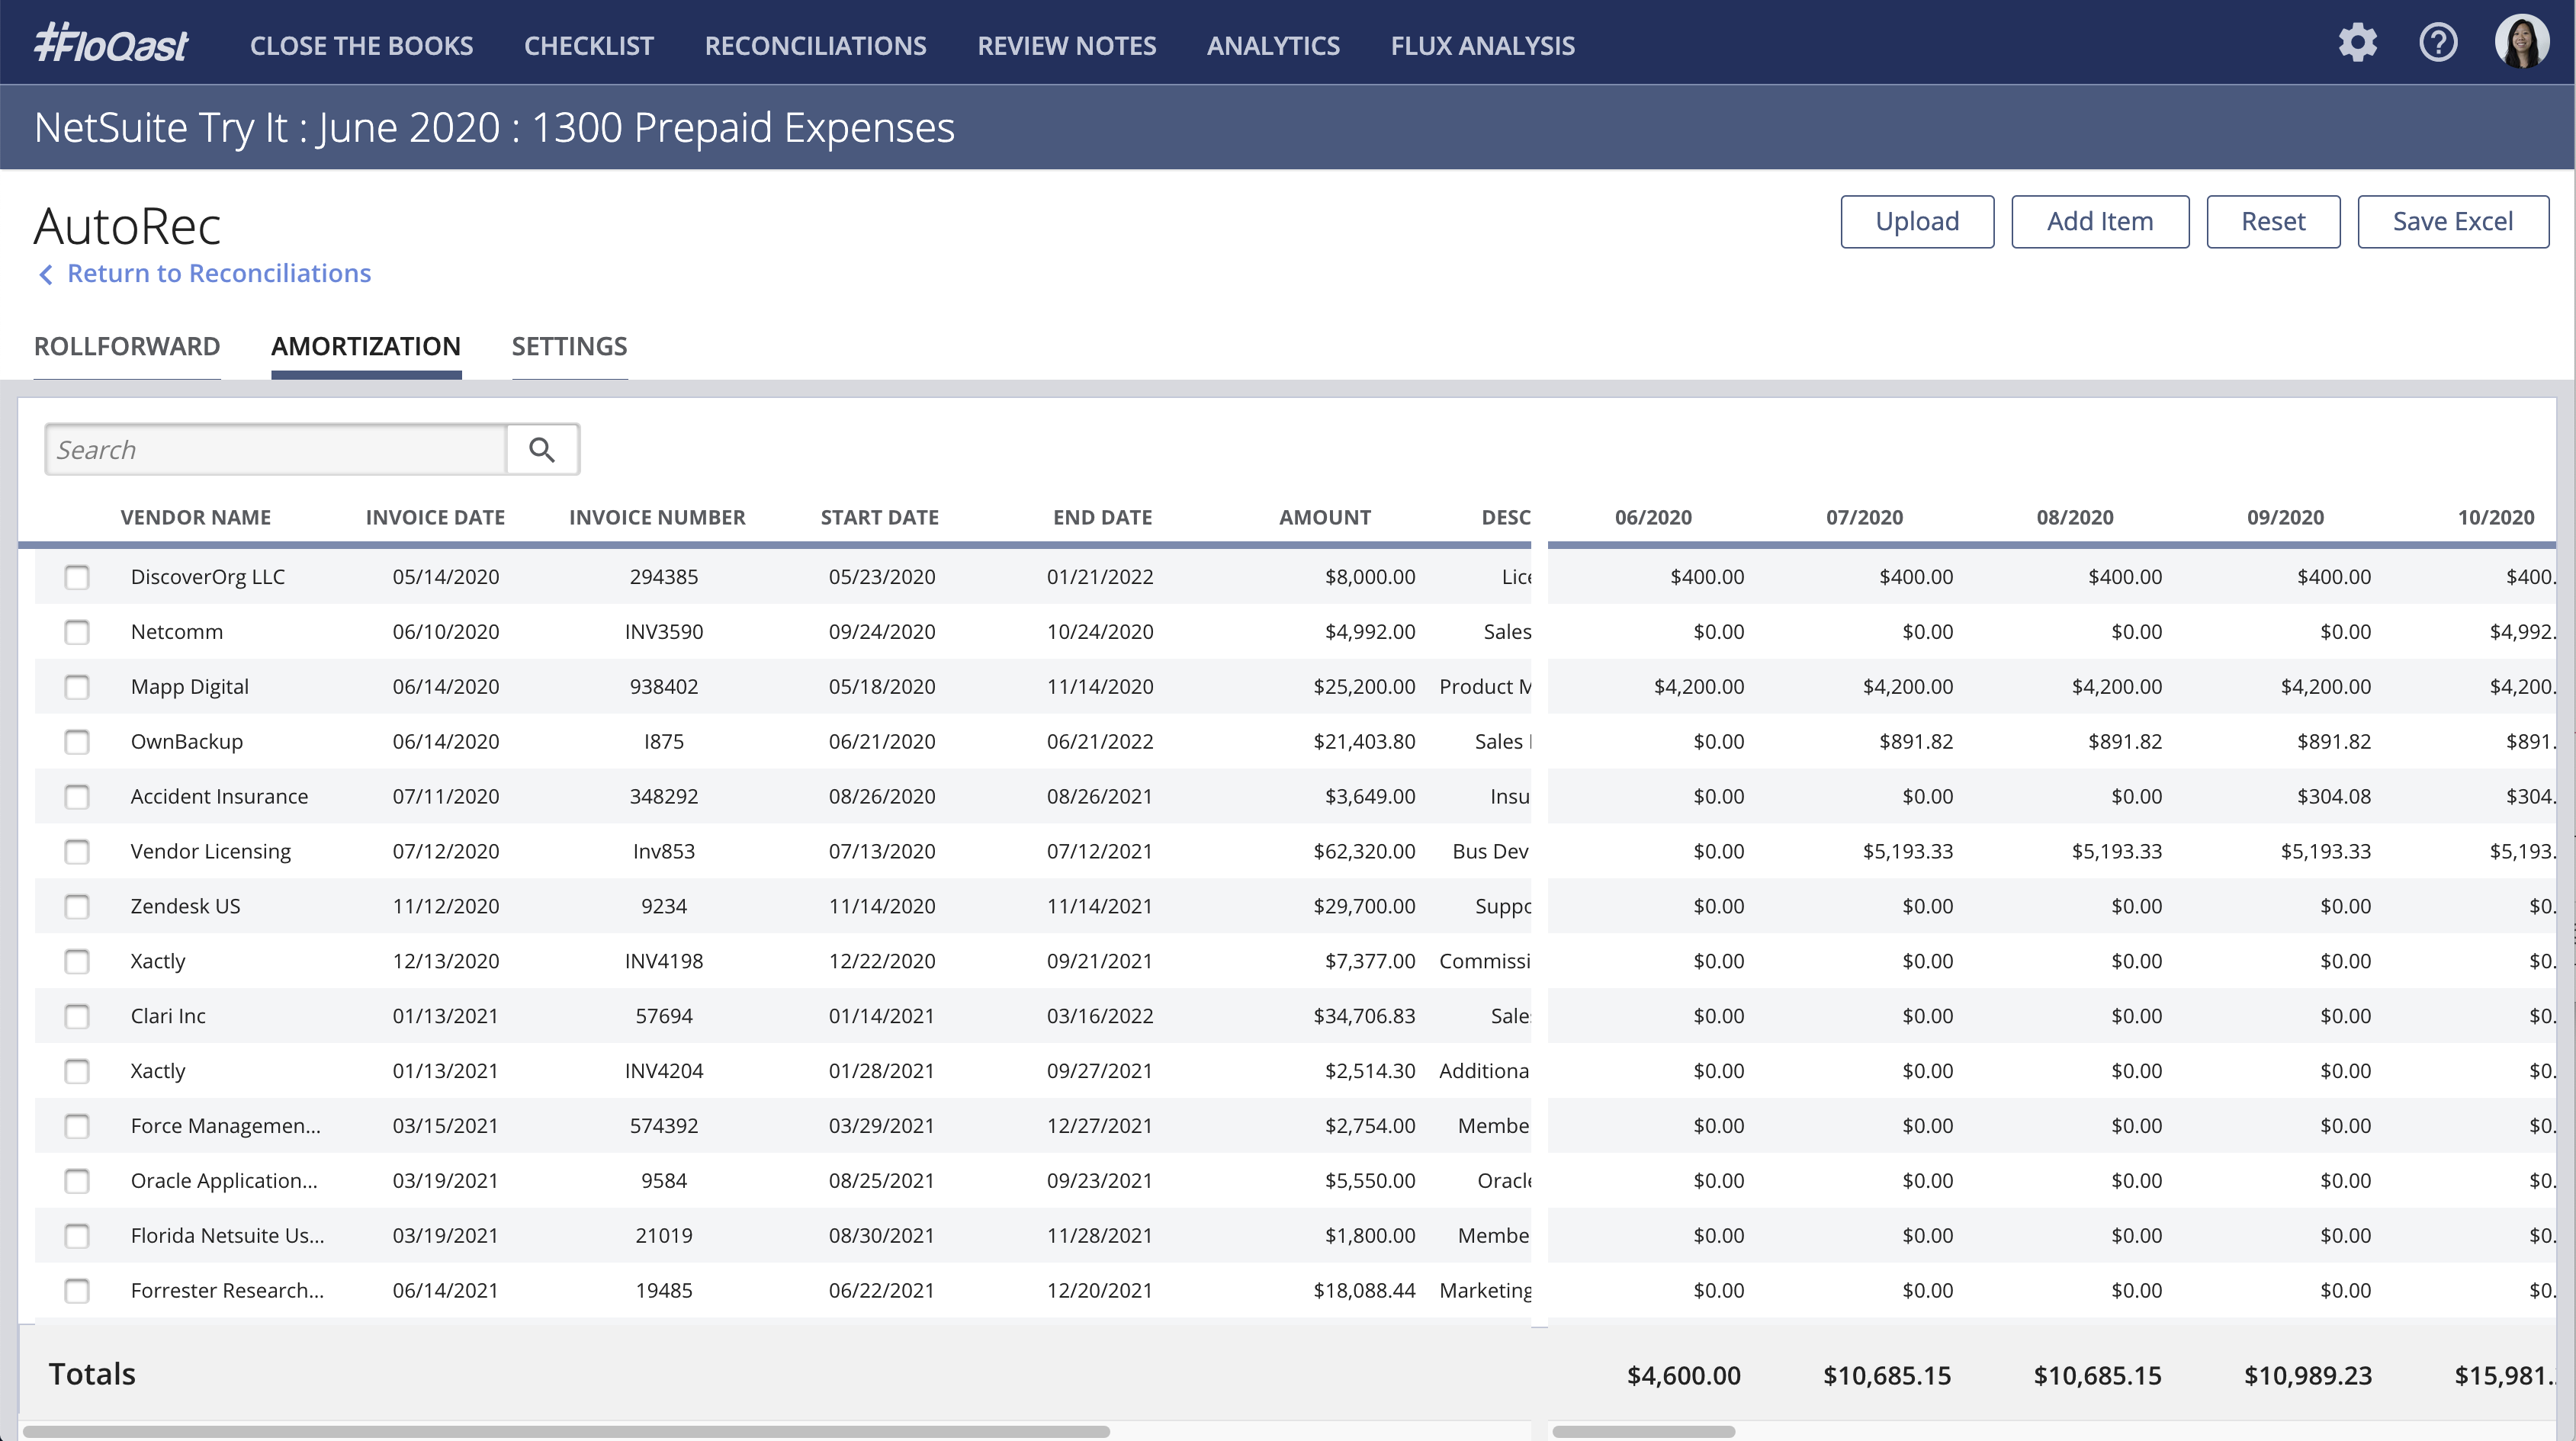
Task: Open the settings gear icon
Action: [x=2357, y=43]
